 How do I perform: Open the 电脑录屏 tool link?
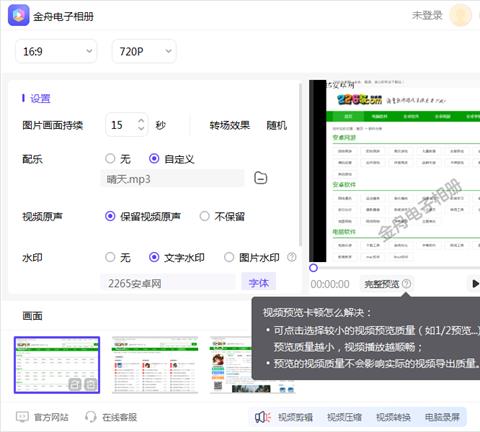pos(442,417)
